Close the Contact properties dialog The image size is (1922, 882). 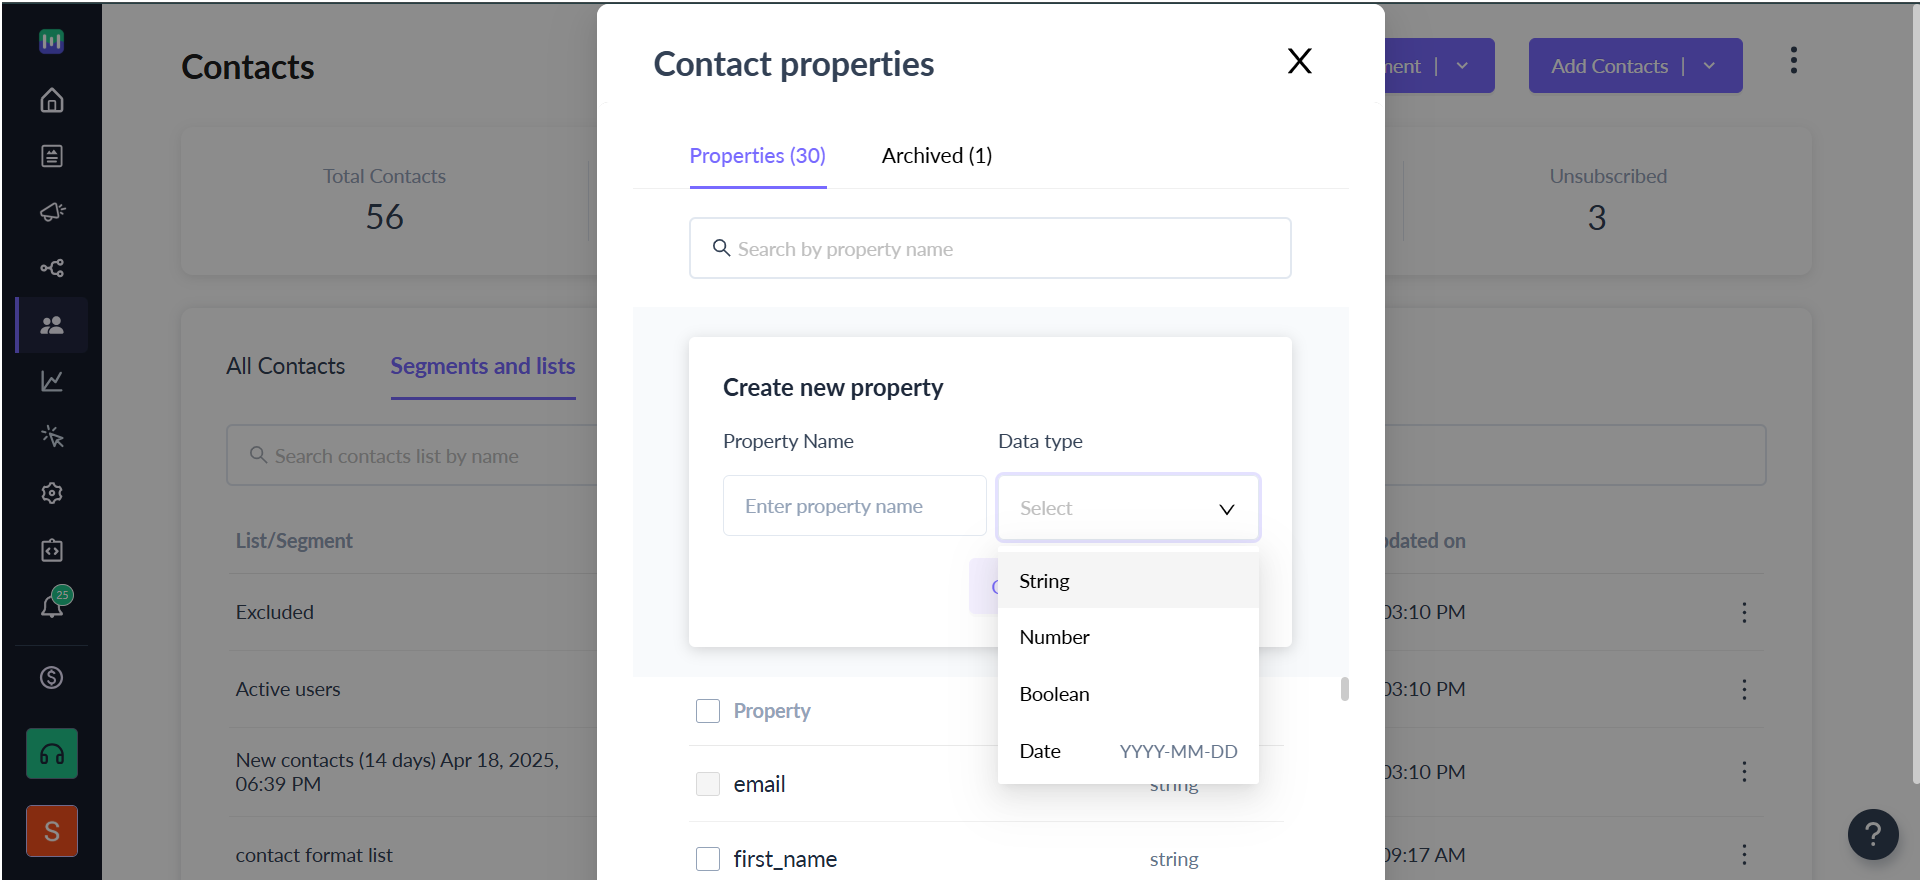pos(1300,61)
